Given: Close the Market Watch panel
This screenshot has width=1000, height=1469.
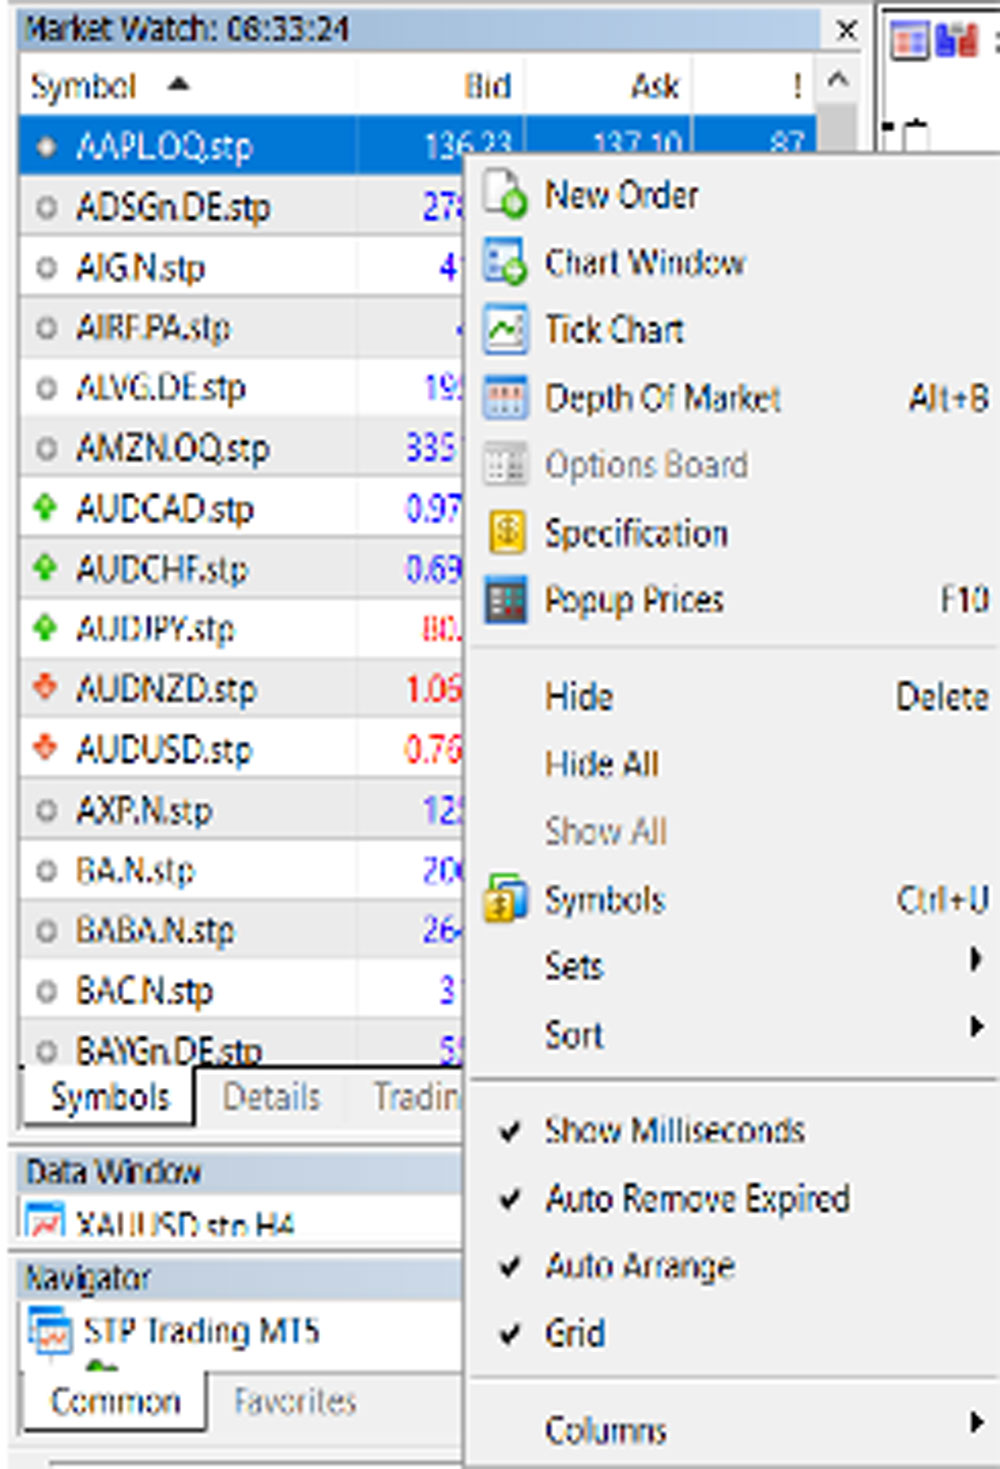Looking at the screenshot, I should tap(846, 30).
